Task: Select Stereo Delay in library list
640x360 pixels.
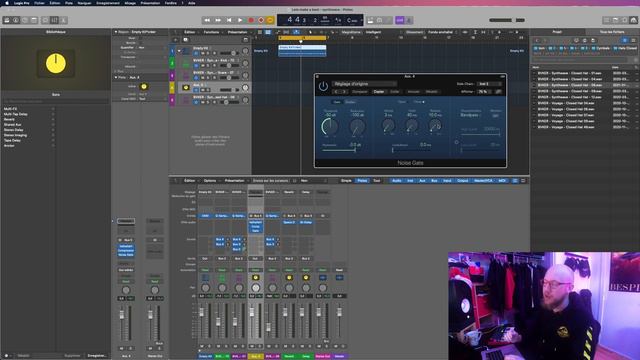Action: (13, 130)
